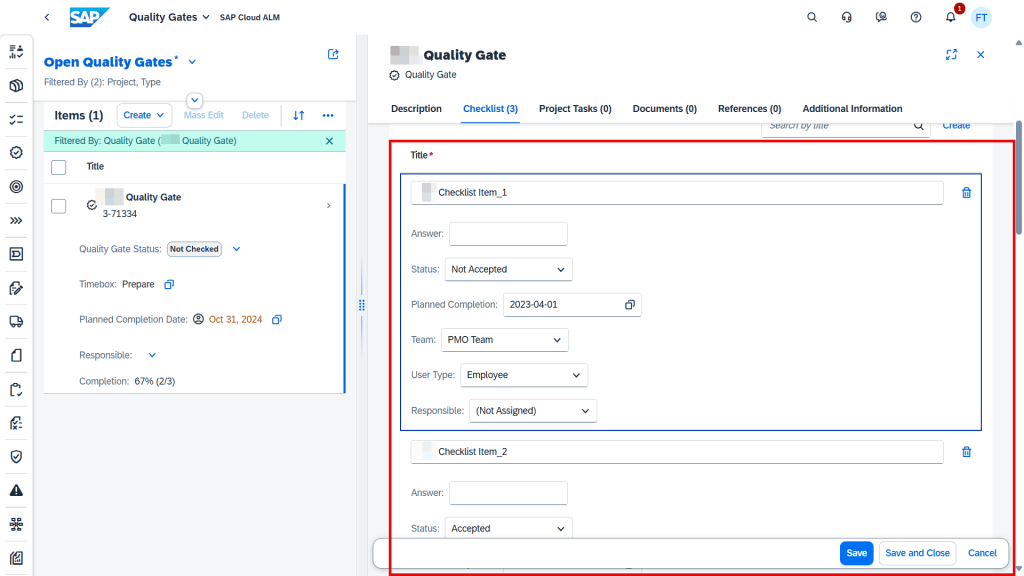Open the shield checkmark item in the left sidebar
This screenshot has height=576, width=1024.
[16, 456]
